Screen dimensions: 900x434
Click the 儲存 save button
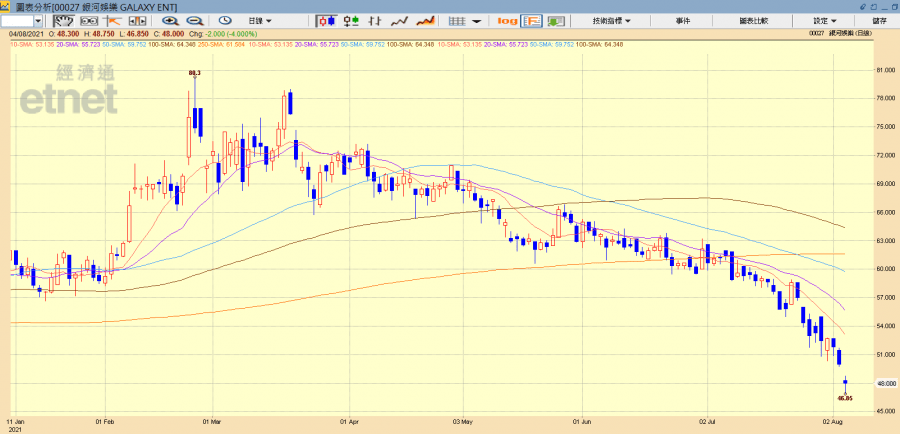879,20
